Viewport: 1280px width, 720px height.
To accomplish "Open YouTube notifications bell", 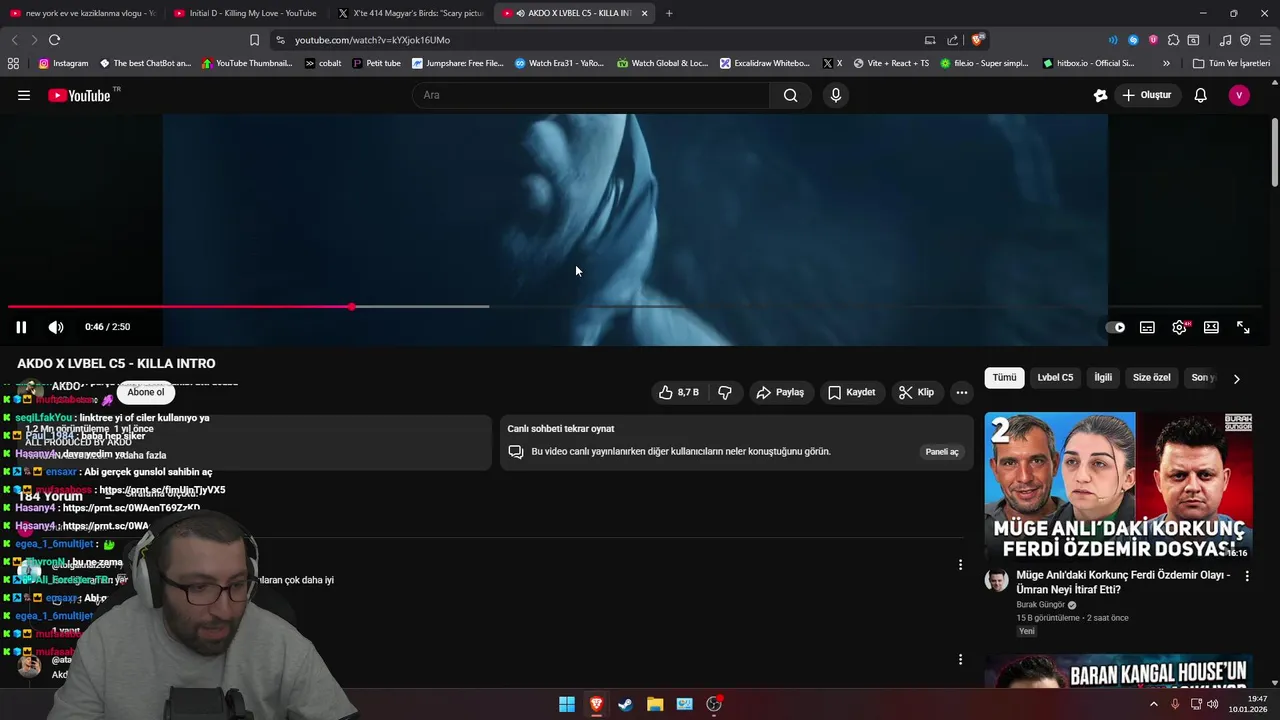I will [x=1201, y=95].
